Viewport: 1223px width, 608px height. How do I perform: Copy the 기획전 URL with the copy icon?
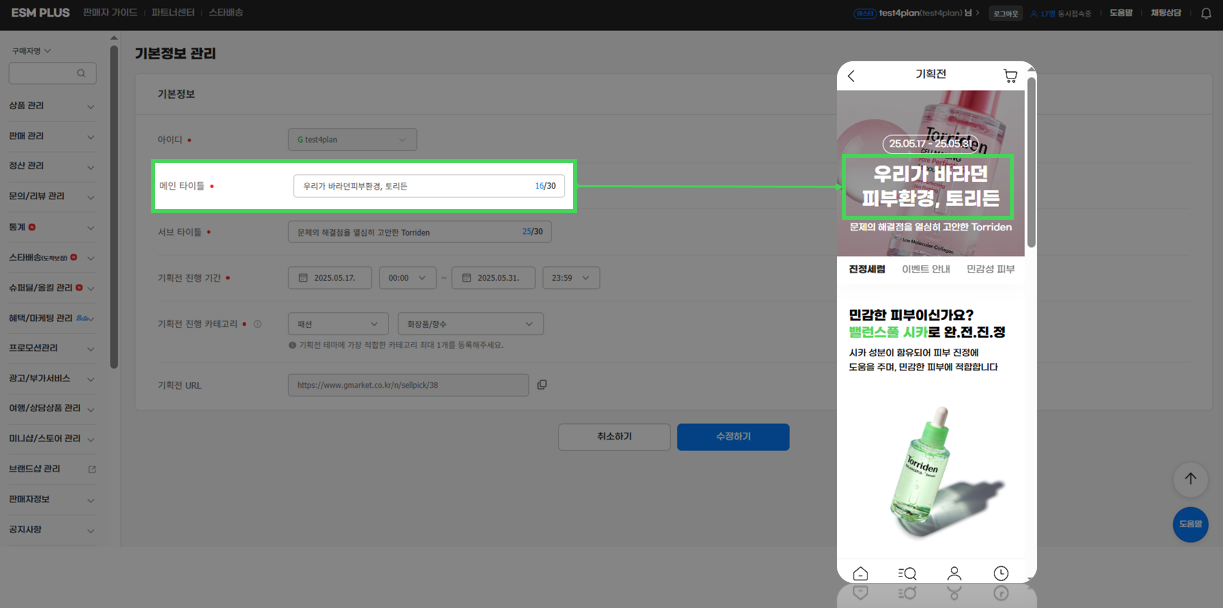click(542, 385)
